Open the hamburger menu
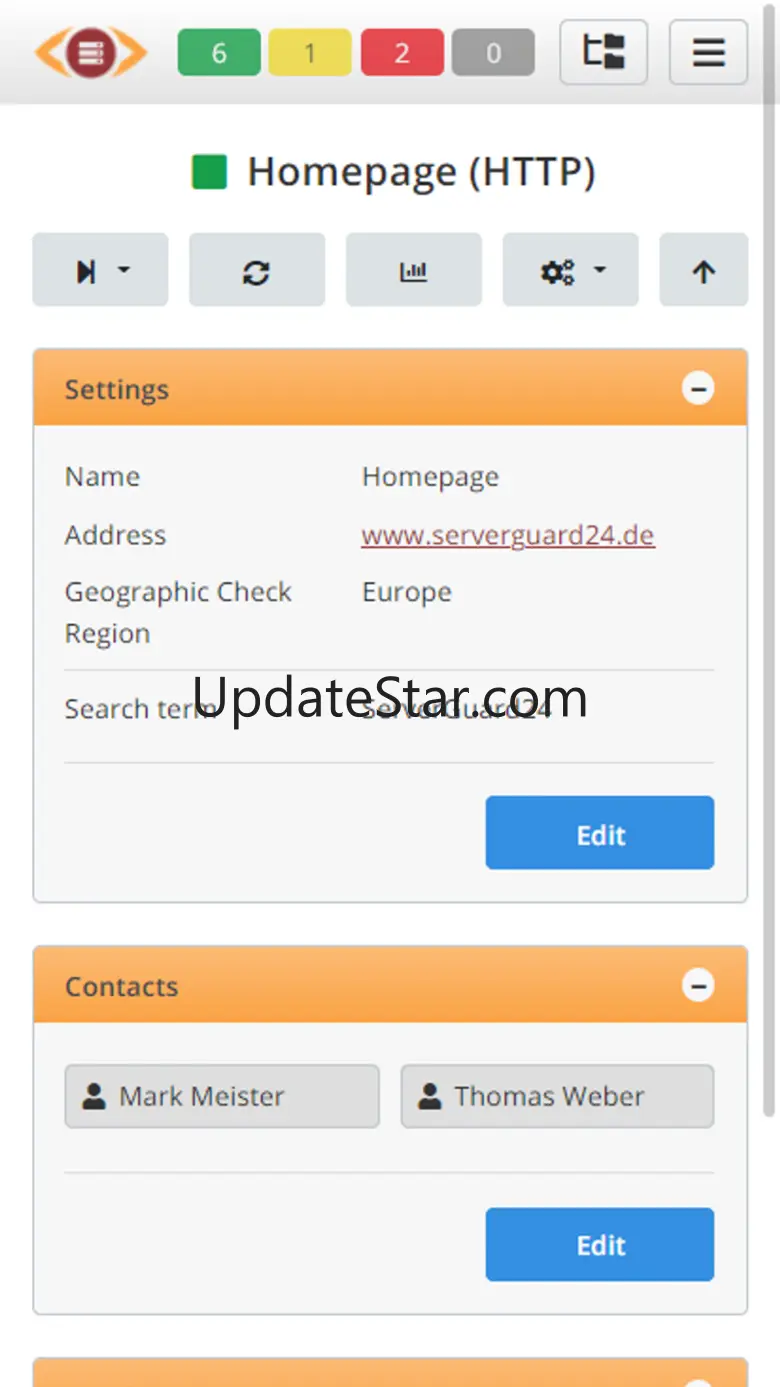 [709, 52]
